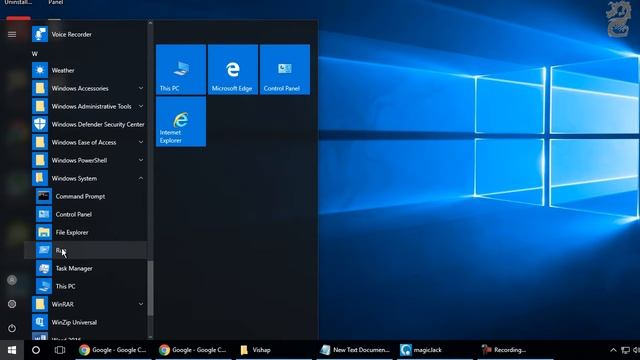Click the Windows System folder label

tap(74, 178)
